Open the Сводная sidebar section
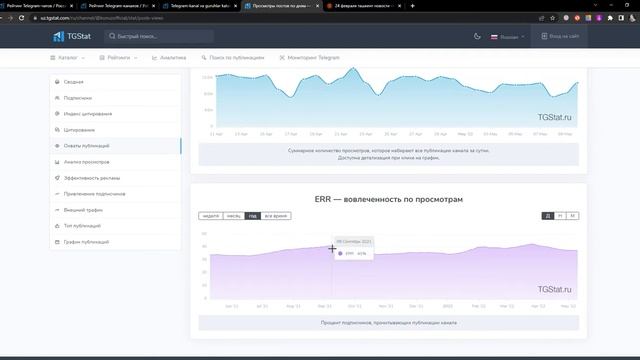 pos(116,82)
